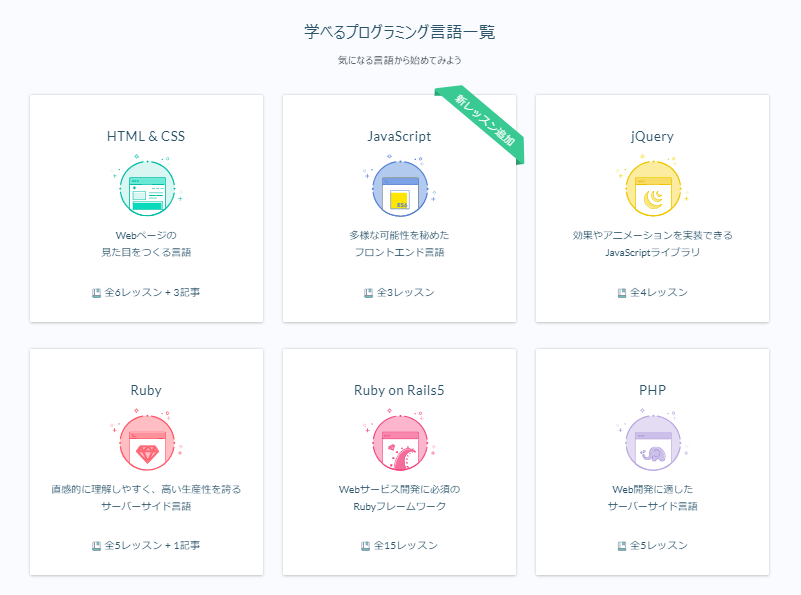Open the PHP course title
The height and width of the screenshot is (595, 801).
pos(652,391)
